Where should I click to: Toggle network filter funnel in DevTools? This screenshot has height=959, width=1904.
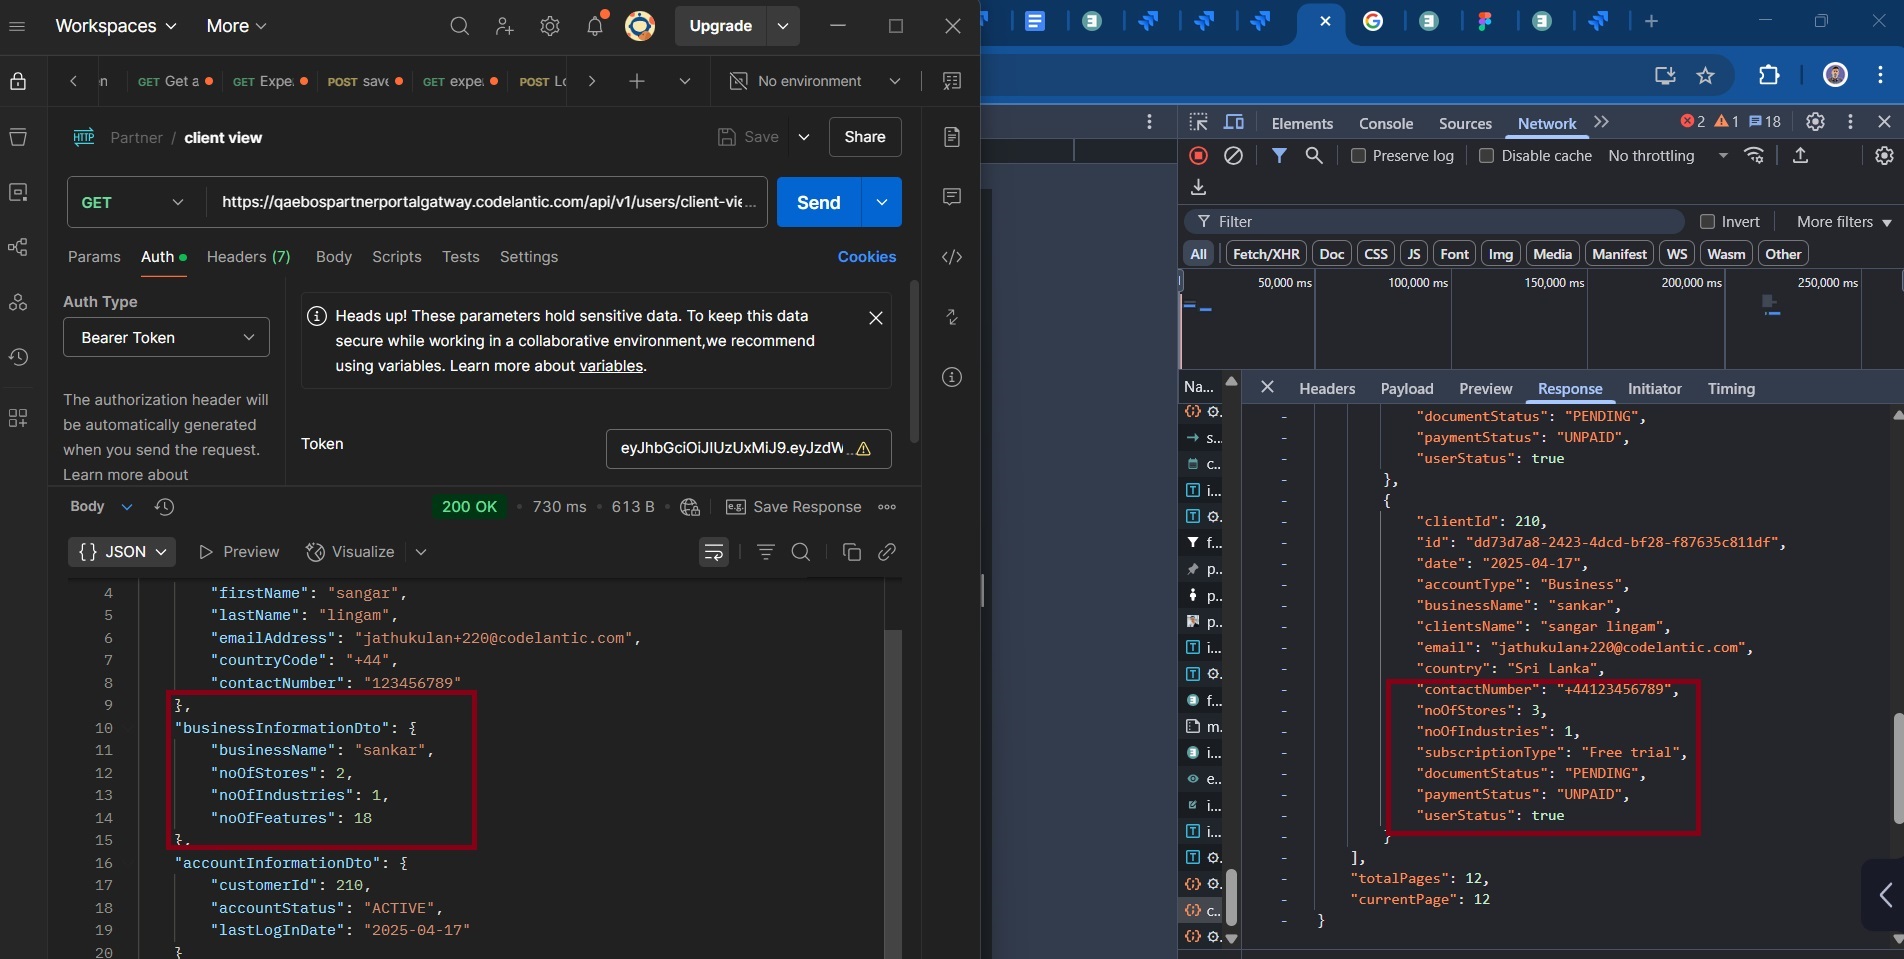click(x=1279, y=156)
